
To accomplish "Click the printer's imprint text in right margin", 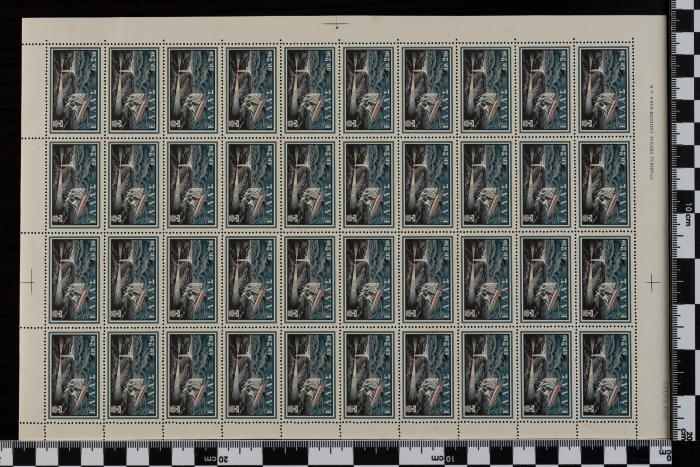I will [x=650, y=132].
